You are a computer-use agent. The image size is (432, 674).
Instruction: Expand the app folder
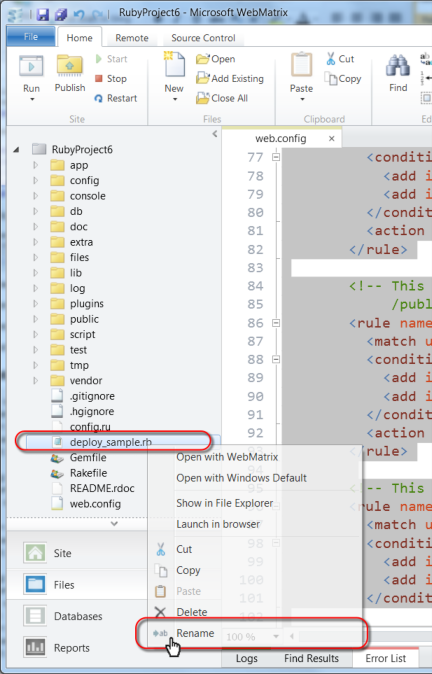[36, 165]
